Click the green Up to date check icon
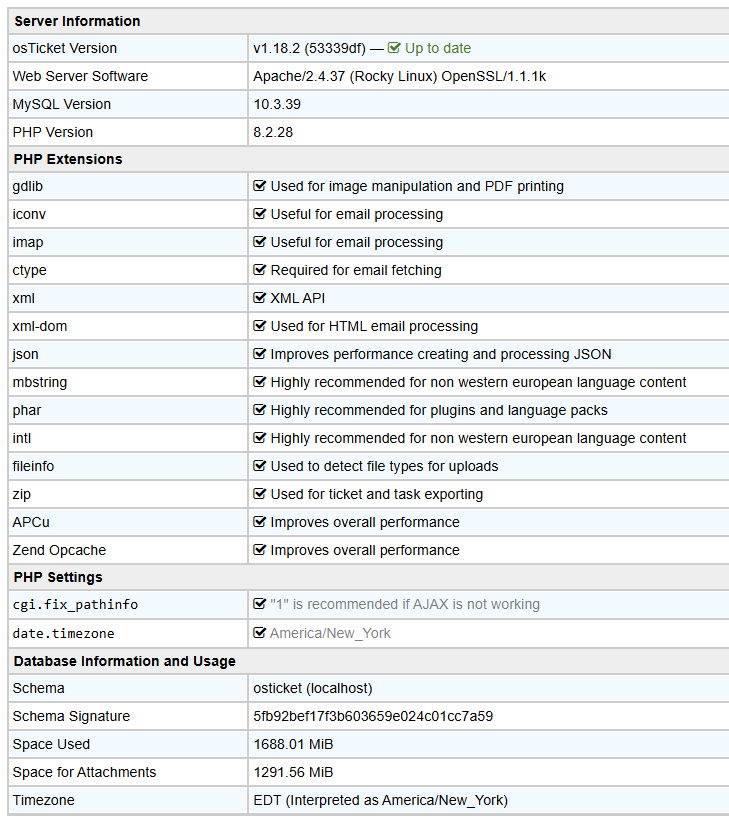This screenshot has width=729, height=835. coord(394,48)
